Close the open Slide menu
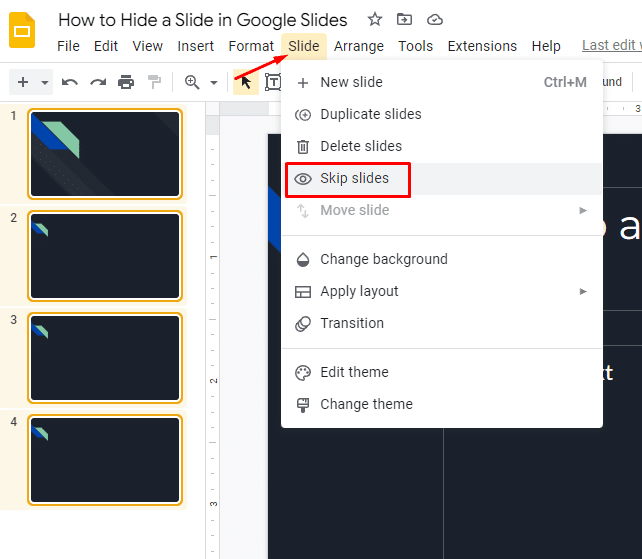642x559 pixels. tap(304, 46)
